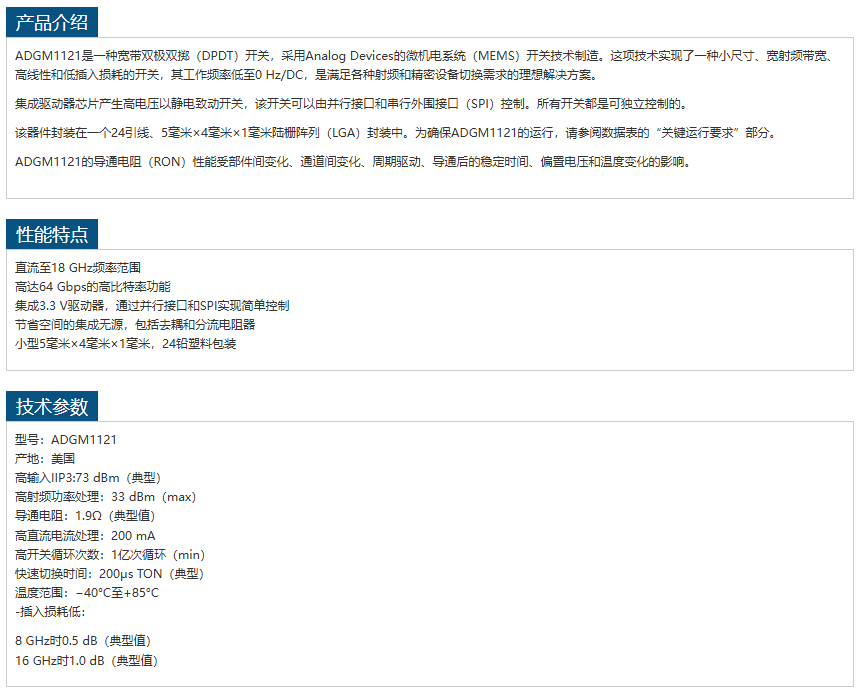Click the 导通电阻 1.9Ω spec line
The width and height of the screenshot is (861, 688).
click(x=85, y=516)
